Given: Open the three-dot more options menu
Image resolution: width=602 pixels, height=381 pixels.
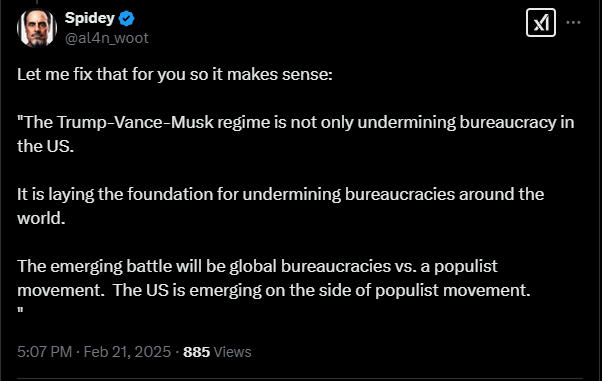Looking at the screenshot, I should coord(573,23).
